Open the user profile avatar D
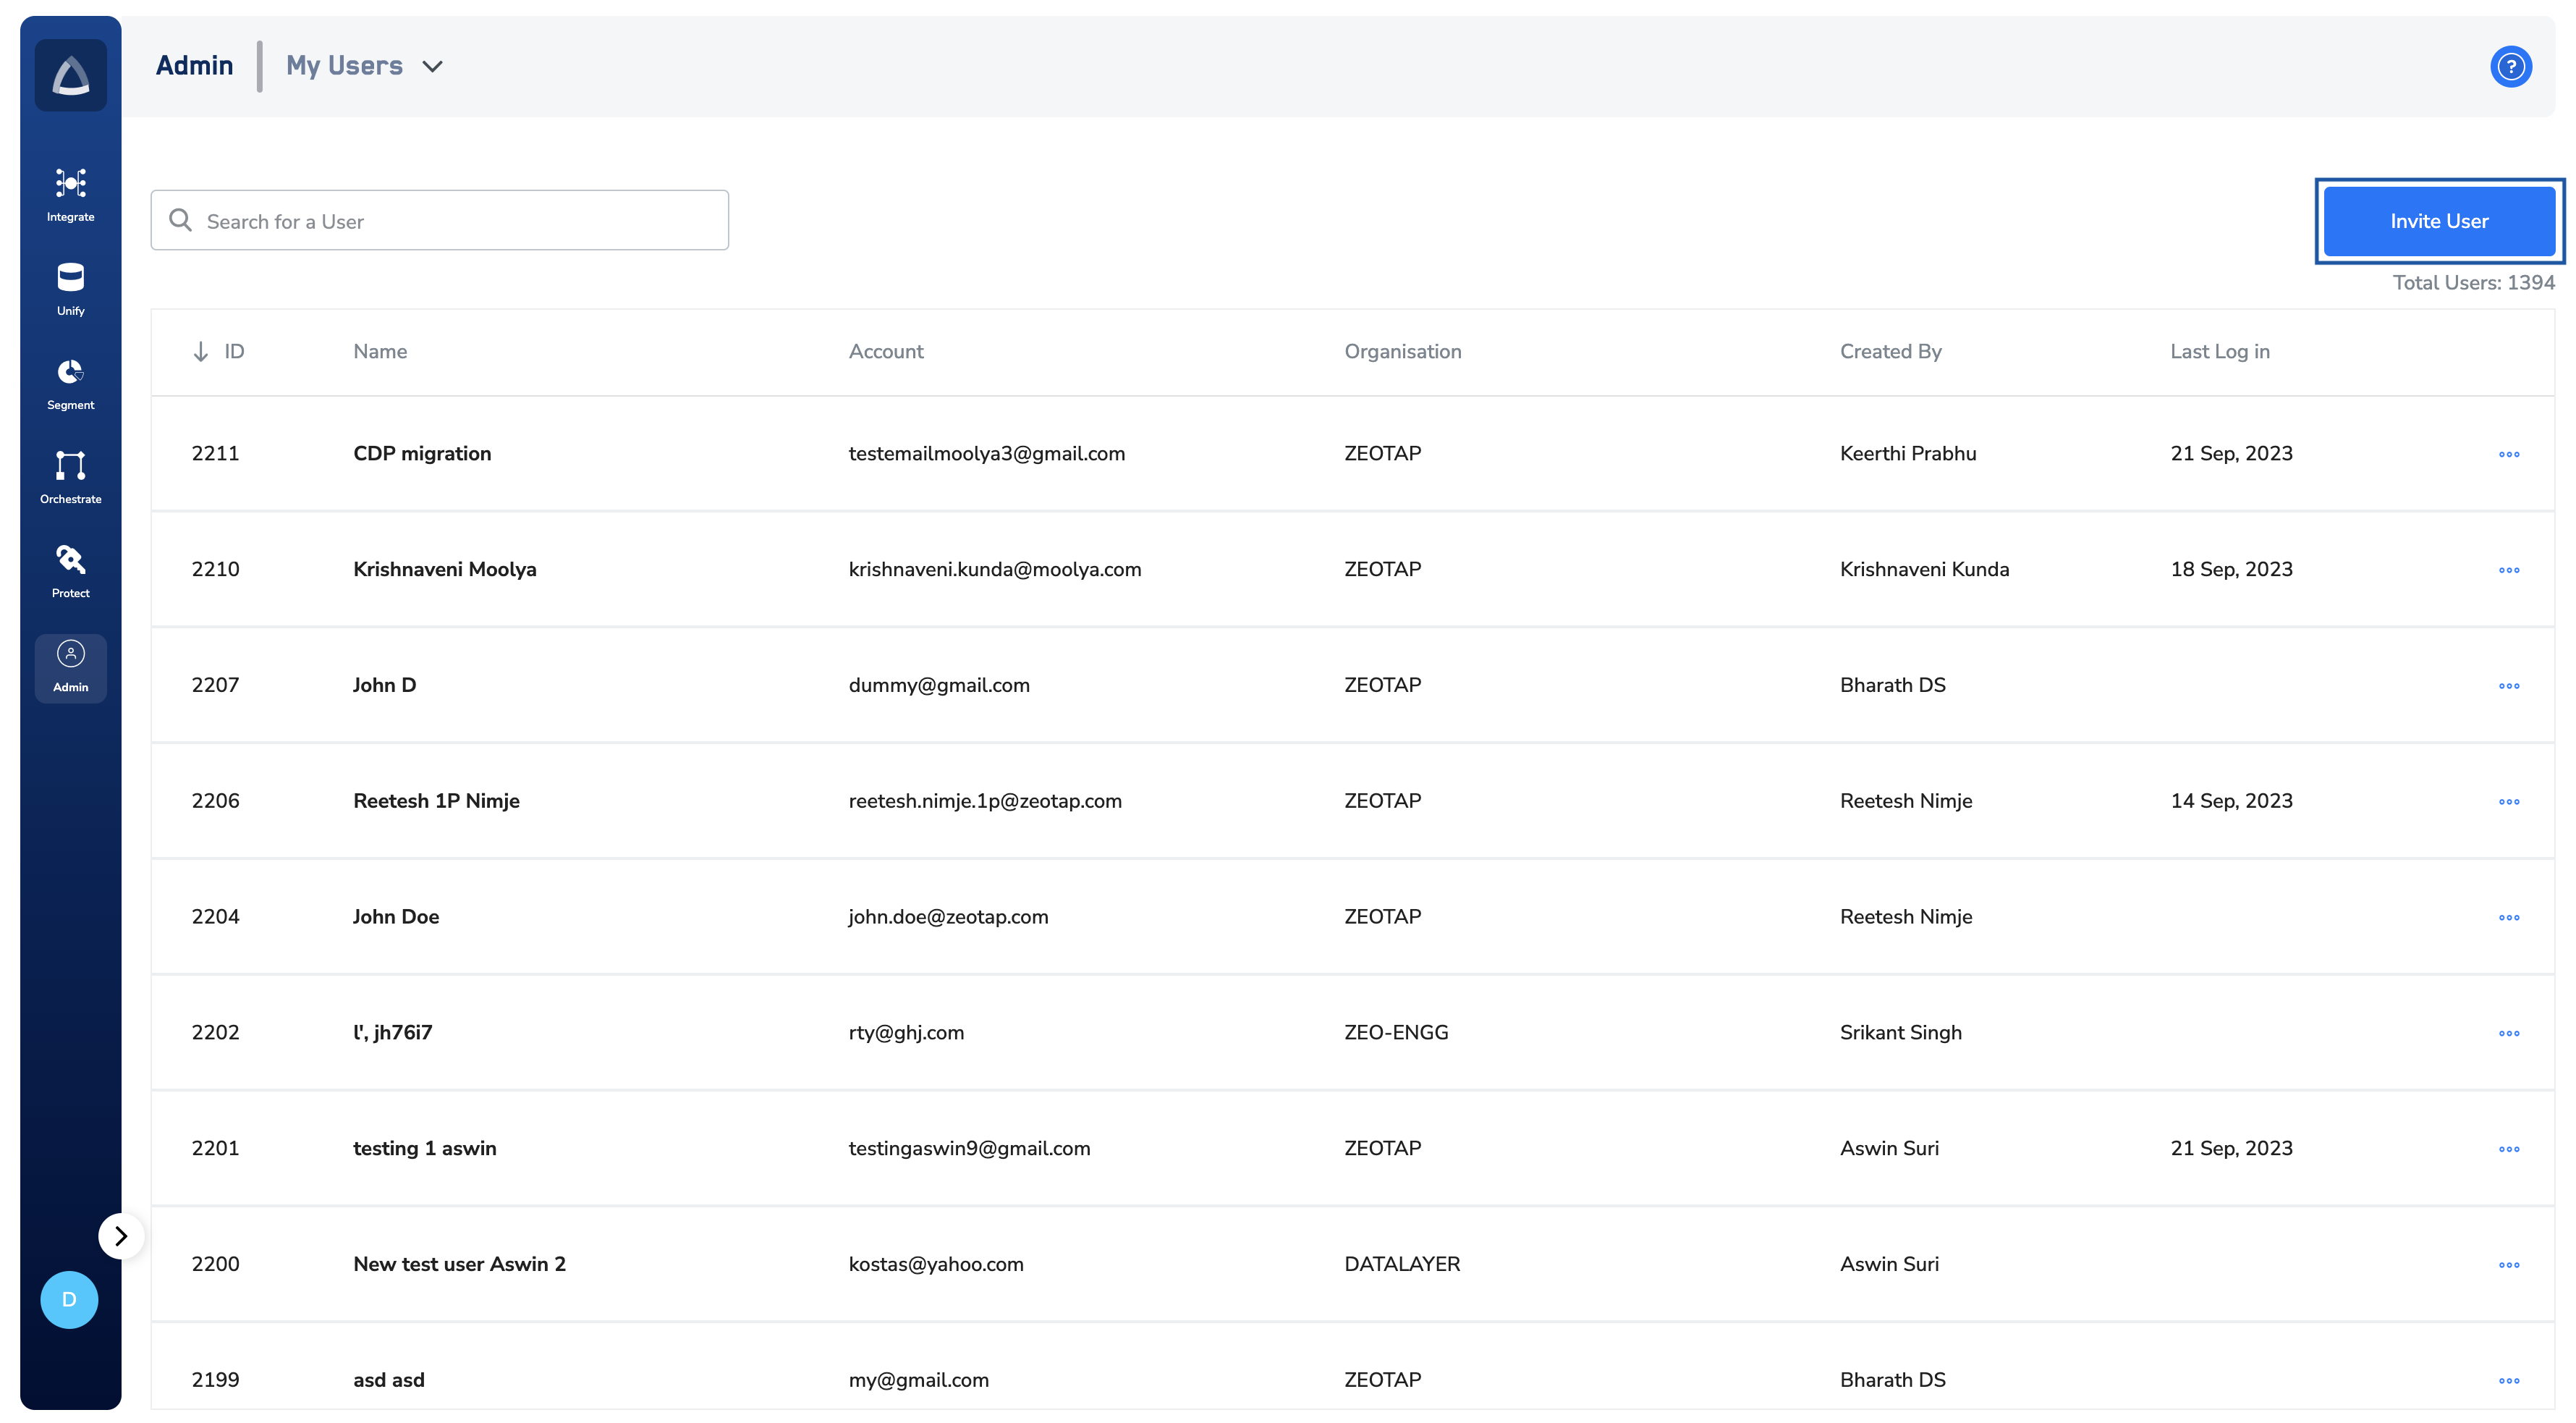This screenshot has height=1423, width=2576. (69, 1299)
